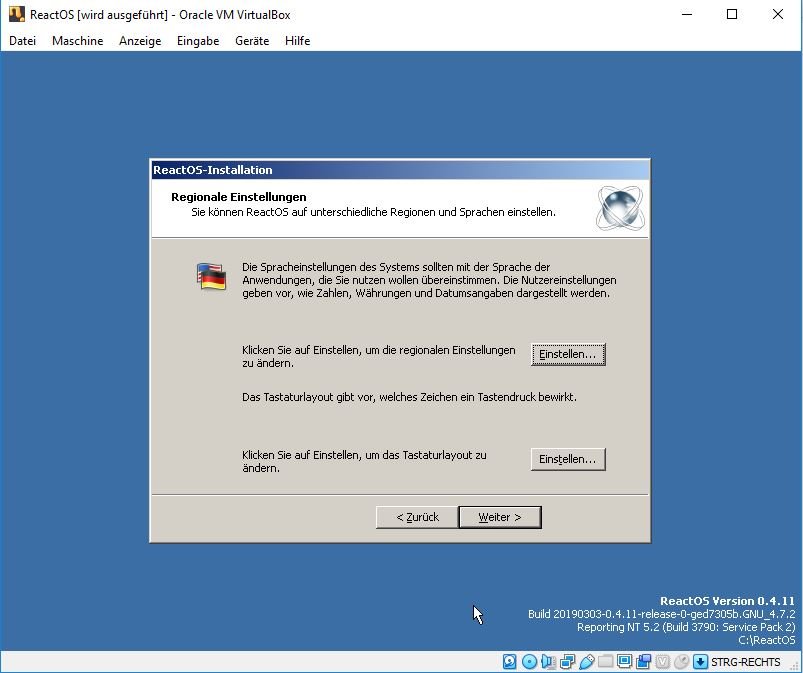The image size is (803, 673).
Task: Click 'ReactOS Version 0.4.11' text
Action: pos(727,601)
